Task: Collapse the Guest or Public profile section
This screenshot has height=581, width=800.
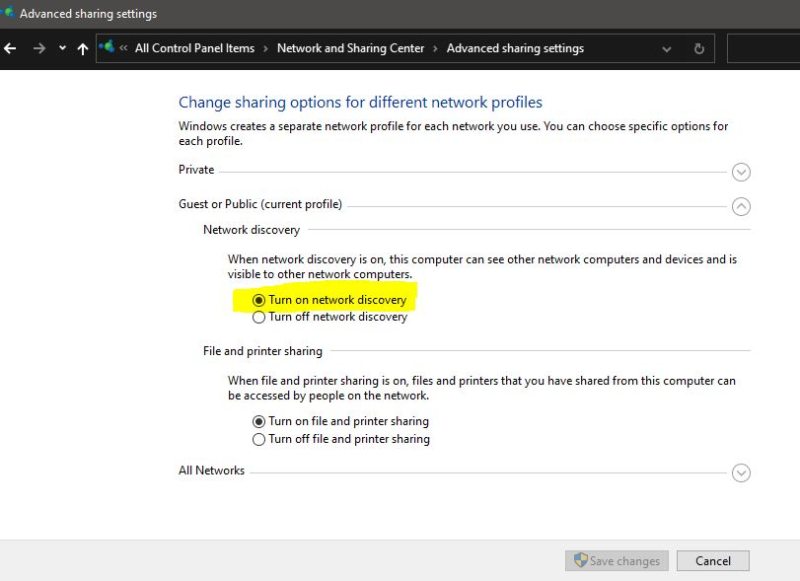Action: [x=741, y=207]
